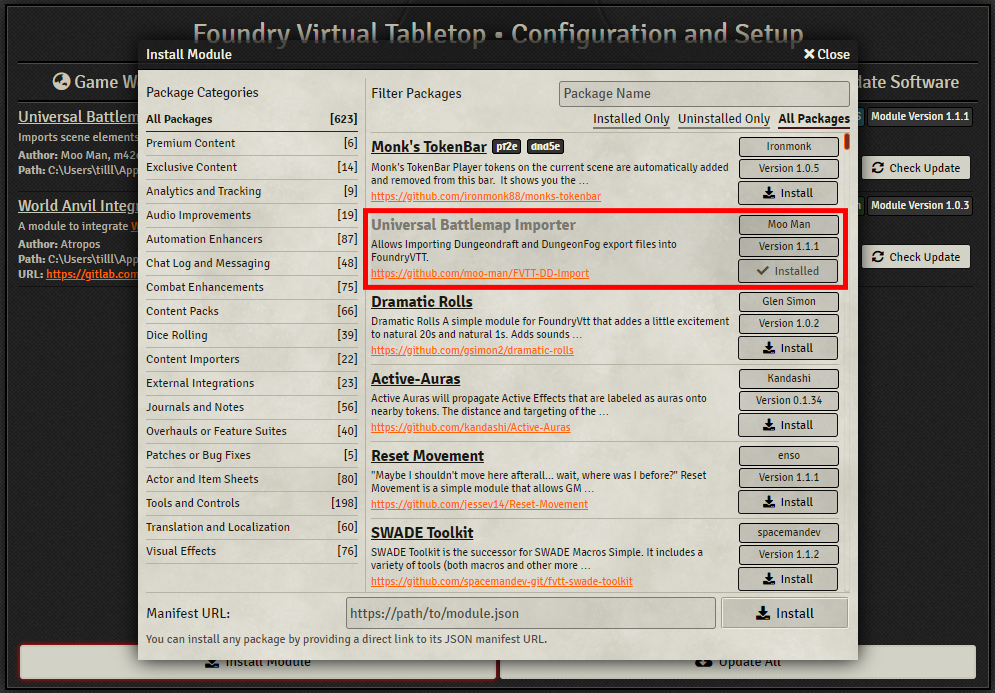Open Patches or Bug Fixes category

click(251, 456)
